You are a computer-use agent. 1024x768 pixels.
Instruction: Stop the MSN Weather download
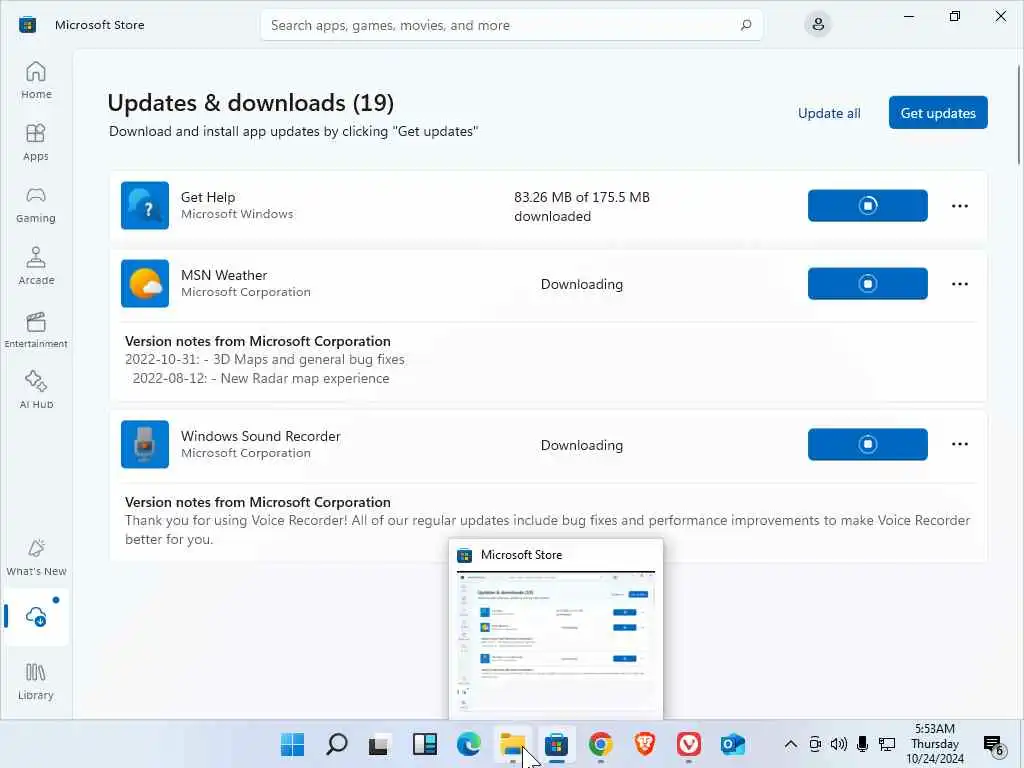(x=867, y=283)
